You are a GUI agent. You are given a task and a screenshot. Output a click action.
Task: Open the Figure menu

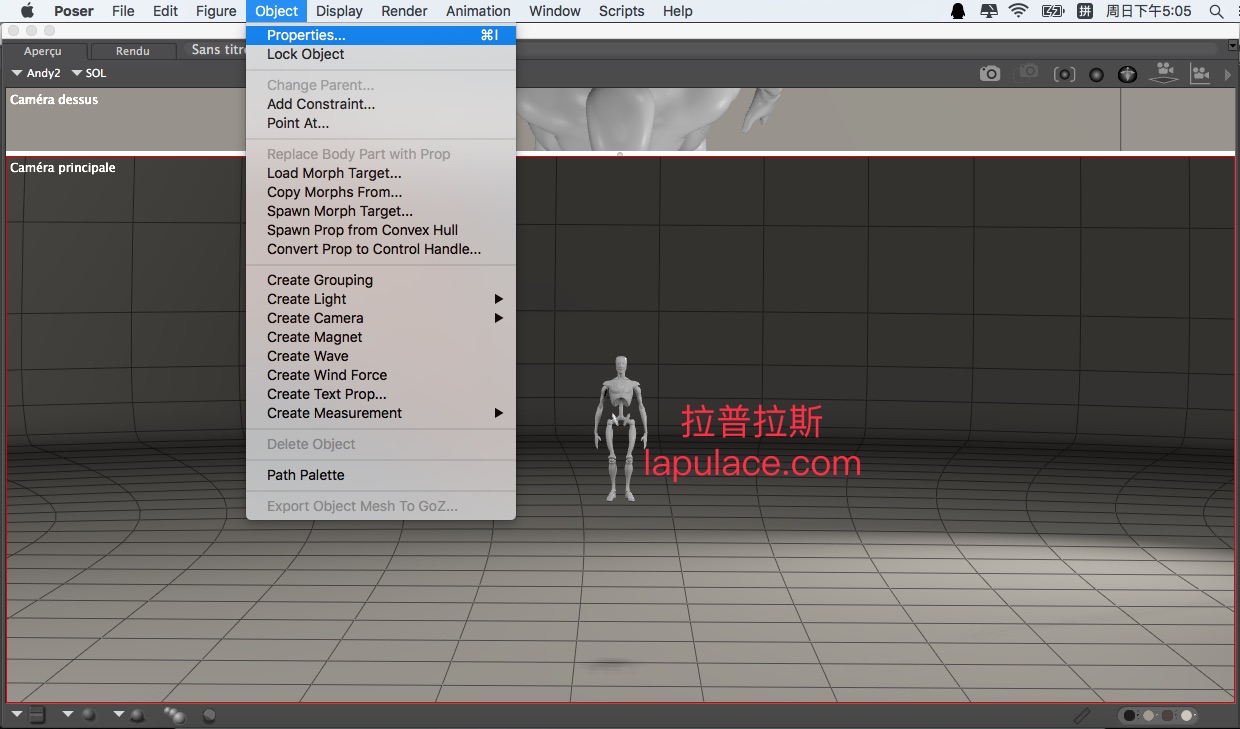(216, 11)
